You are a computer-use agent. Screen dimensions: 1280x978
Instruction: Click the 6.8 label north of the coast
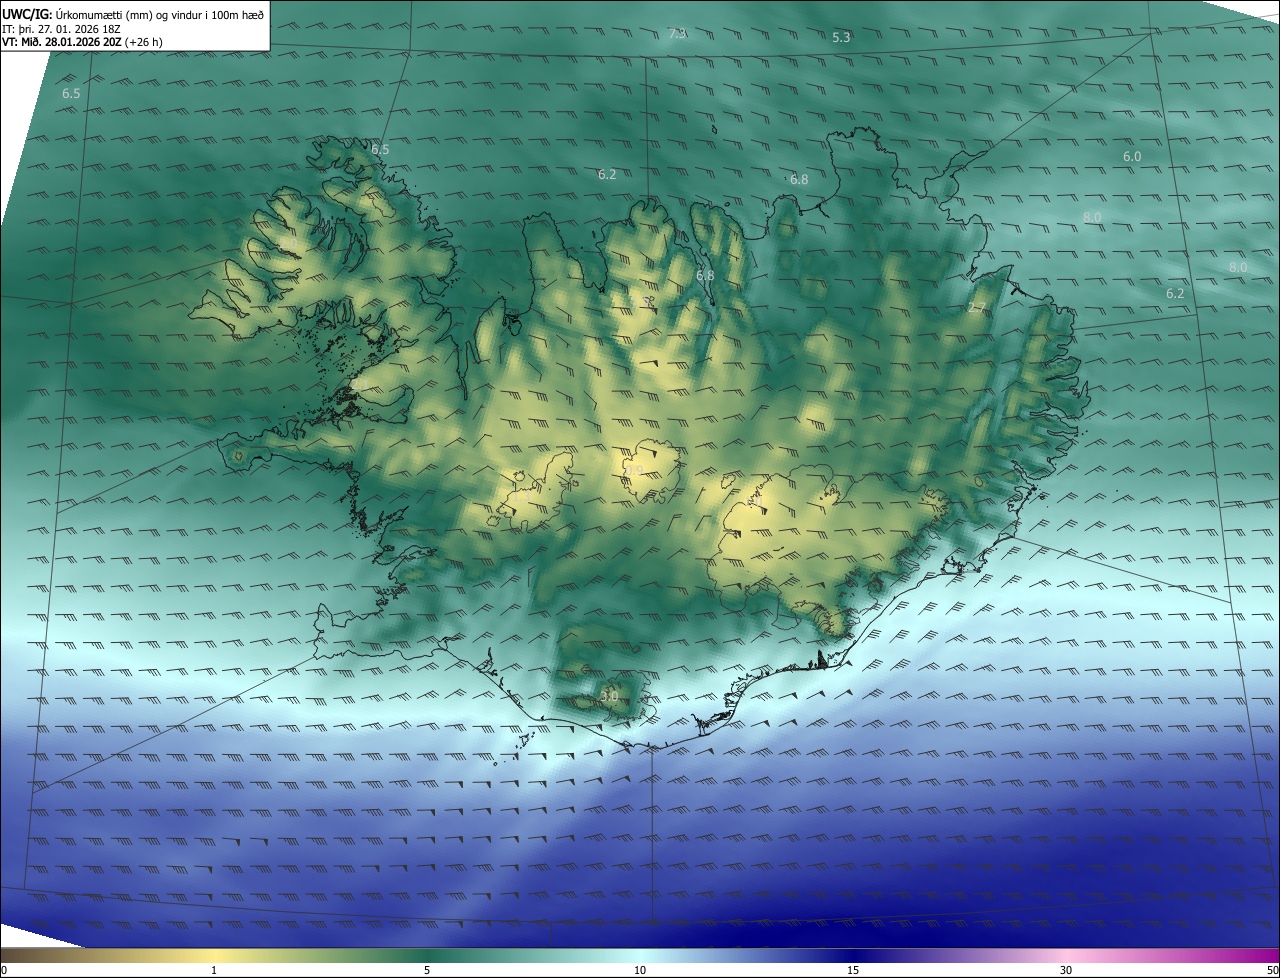pos(799,180)
